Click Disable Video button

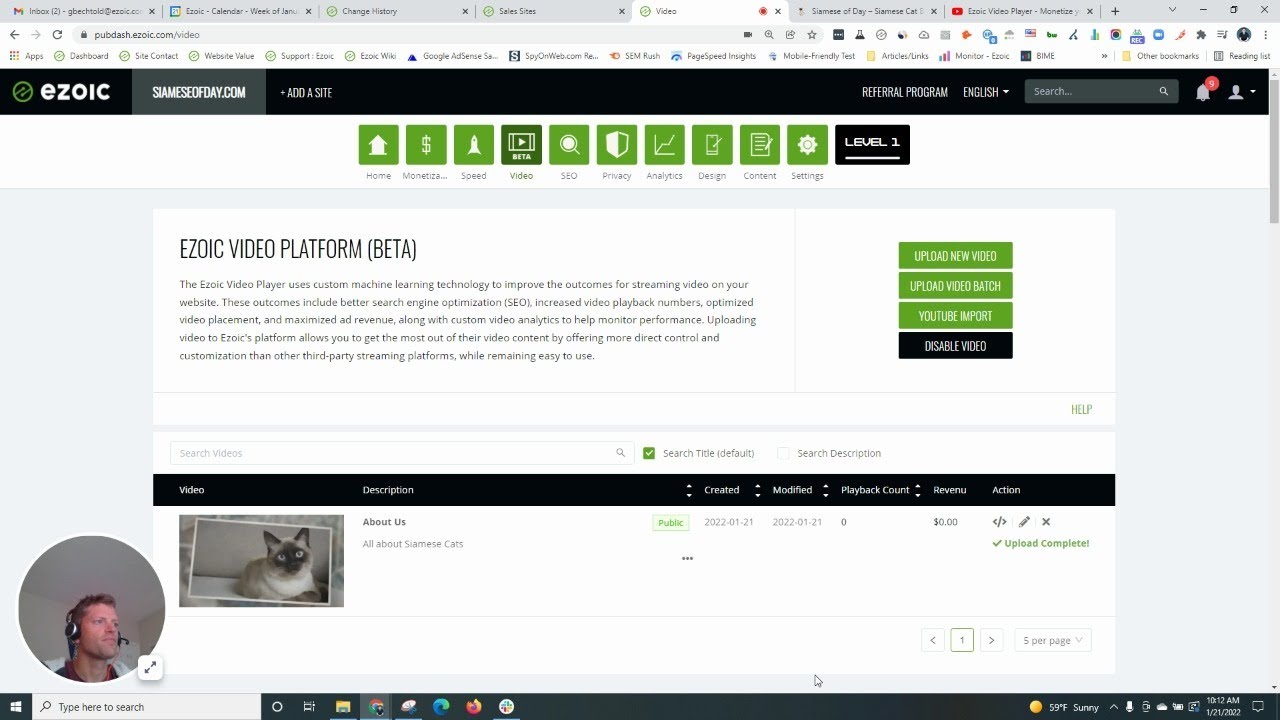pyautogui.click(x=955, y=346)
